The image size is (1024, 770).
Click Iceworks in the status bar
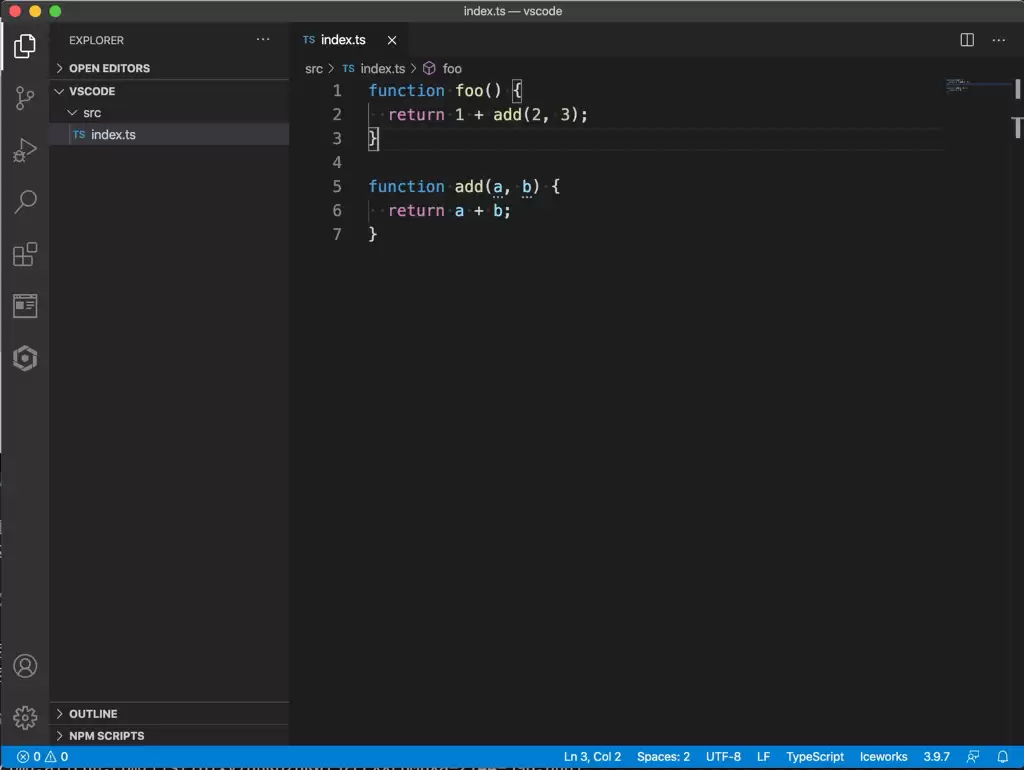tap(883, 757)
